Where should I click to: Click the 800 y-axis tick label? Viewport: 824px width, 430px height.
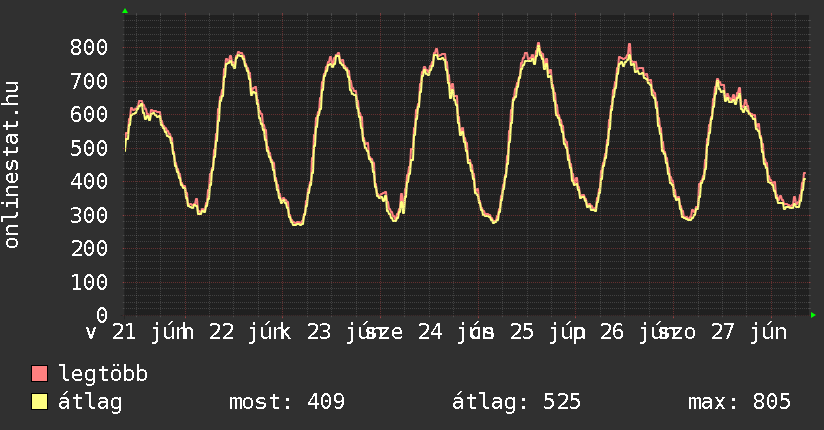point(89,48)
